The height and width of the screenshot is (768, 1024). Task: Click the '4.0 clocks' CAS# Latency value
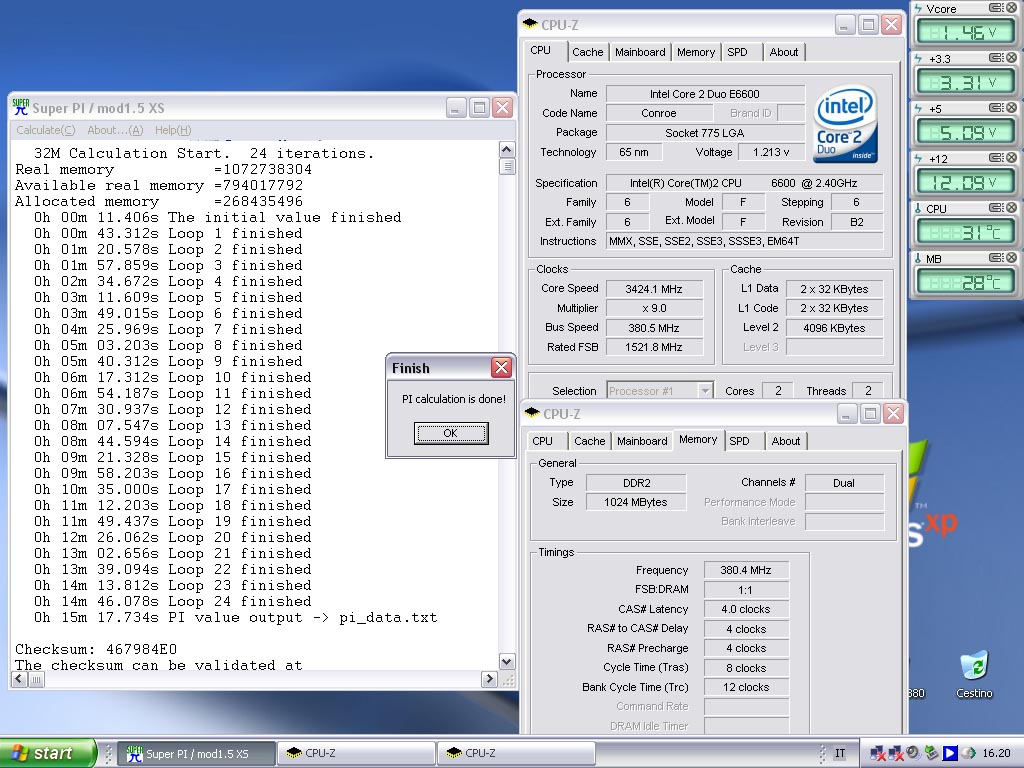pyautogui.click(x=746, y=609)
